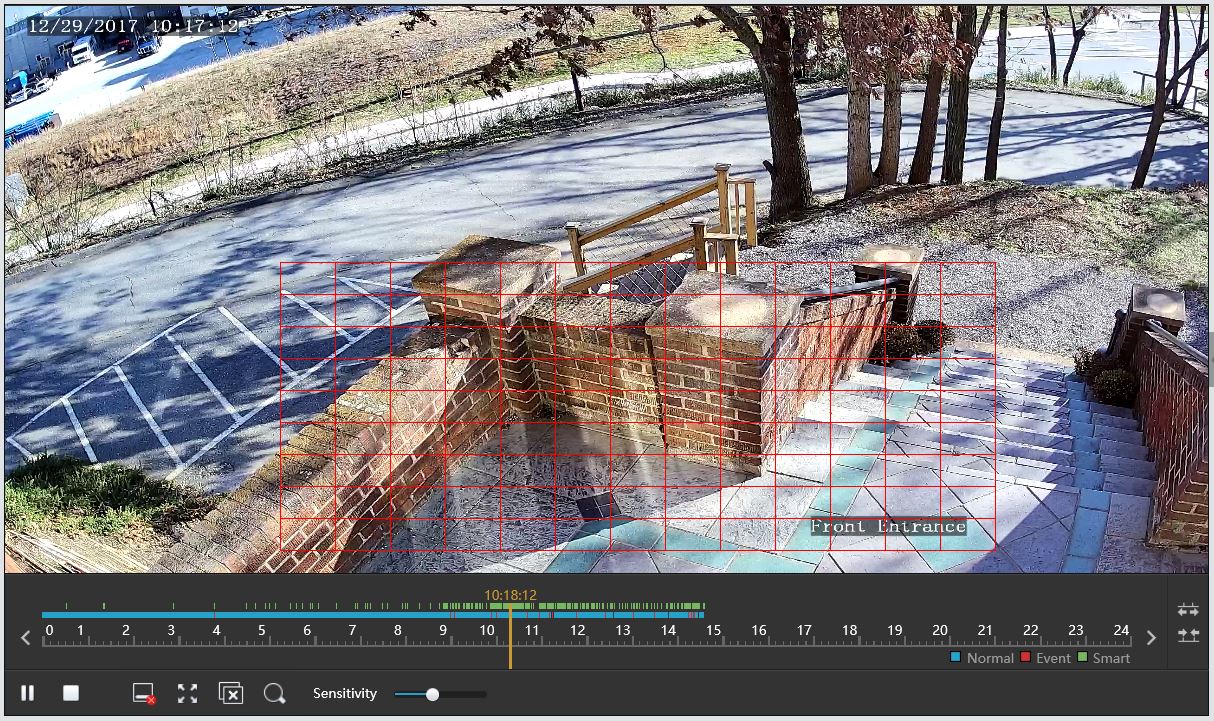
Task: Expand the timeline scale icon
Action: (1188, 610)
